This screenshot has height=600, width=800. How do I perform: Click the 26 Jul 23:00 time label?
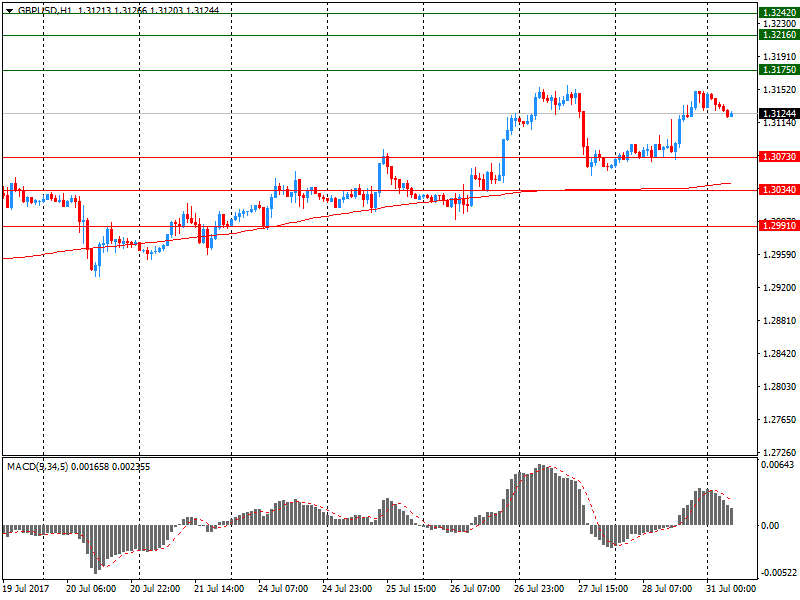pos(539,588)
